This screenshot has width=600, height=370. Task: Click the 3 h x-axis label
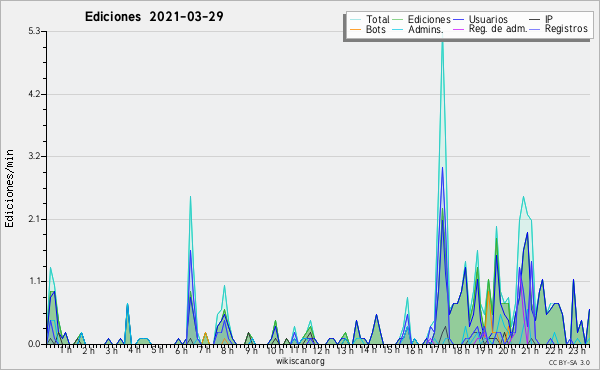tap(111, 351)
